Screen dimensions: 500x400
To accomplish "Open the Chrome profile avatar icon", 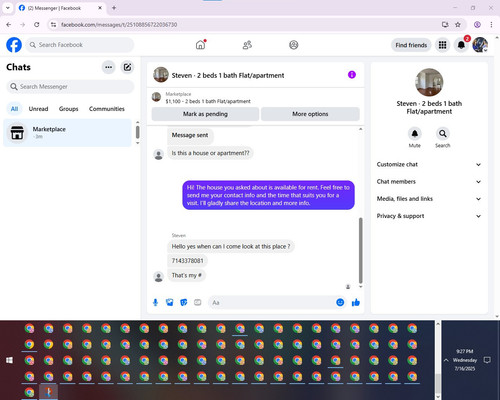I will 477,25.
